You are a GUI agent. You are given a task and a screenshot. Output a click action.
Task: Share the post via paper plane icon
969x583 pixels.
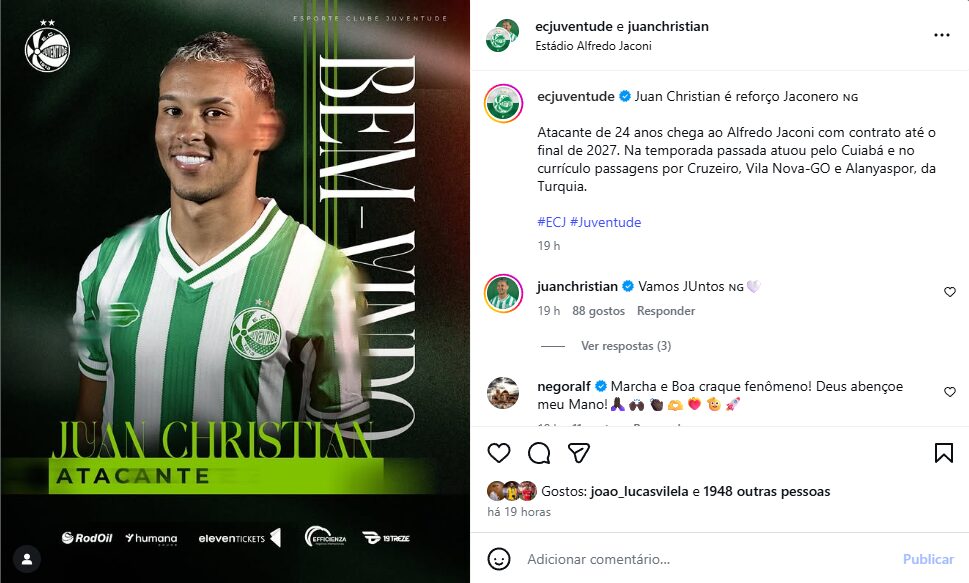578,453
